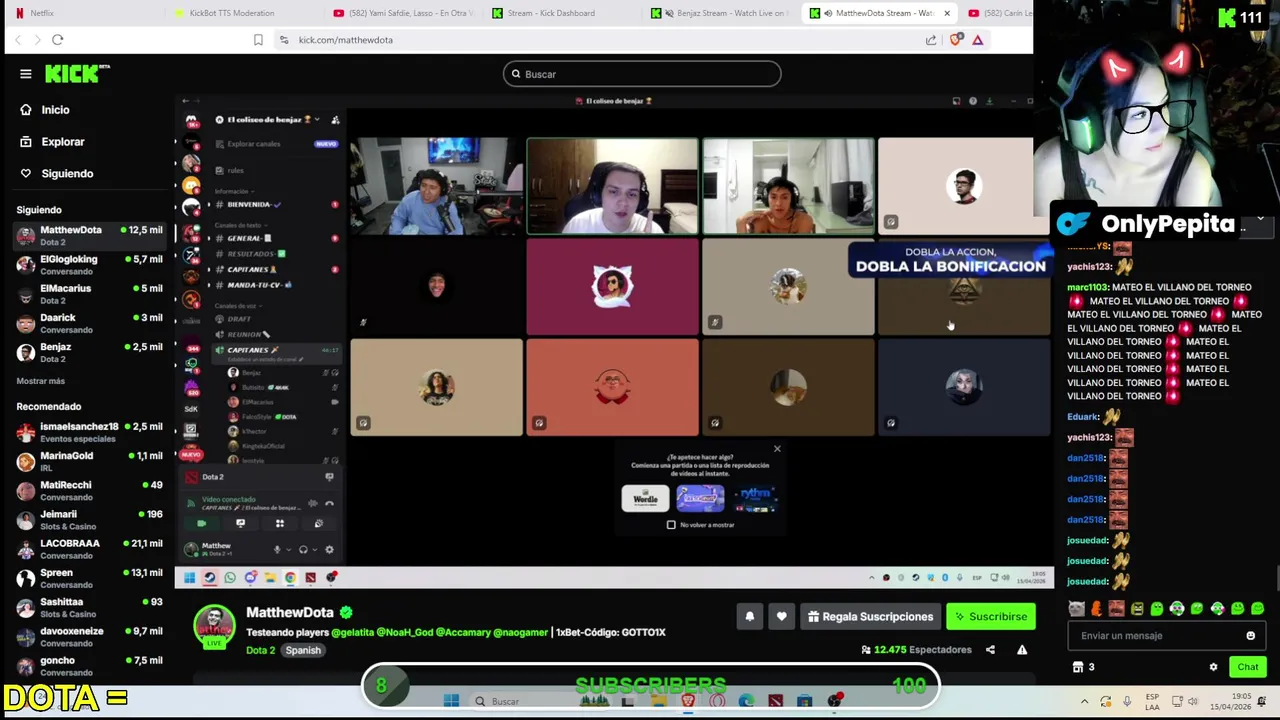Hang up Discord voice call

coord(329,504)
